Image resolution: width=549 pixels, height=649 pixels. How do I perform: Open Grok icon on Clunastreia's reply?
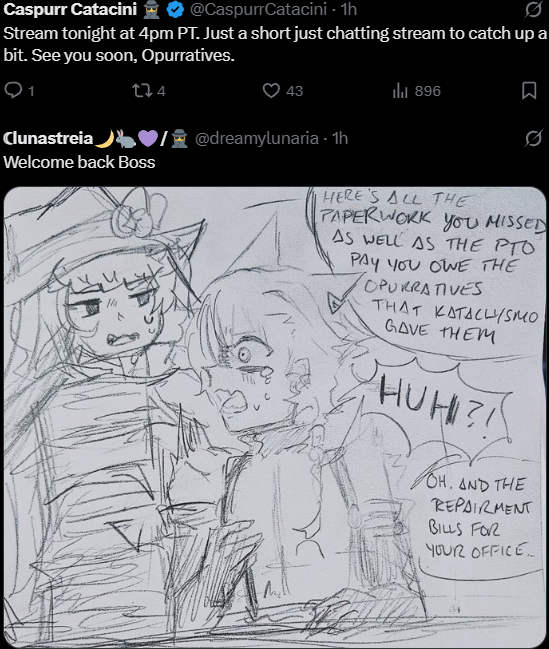click(x=533, y=138)
